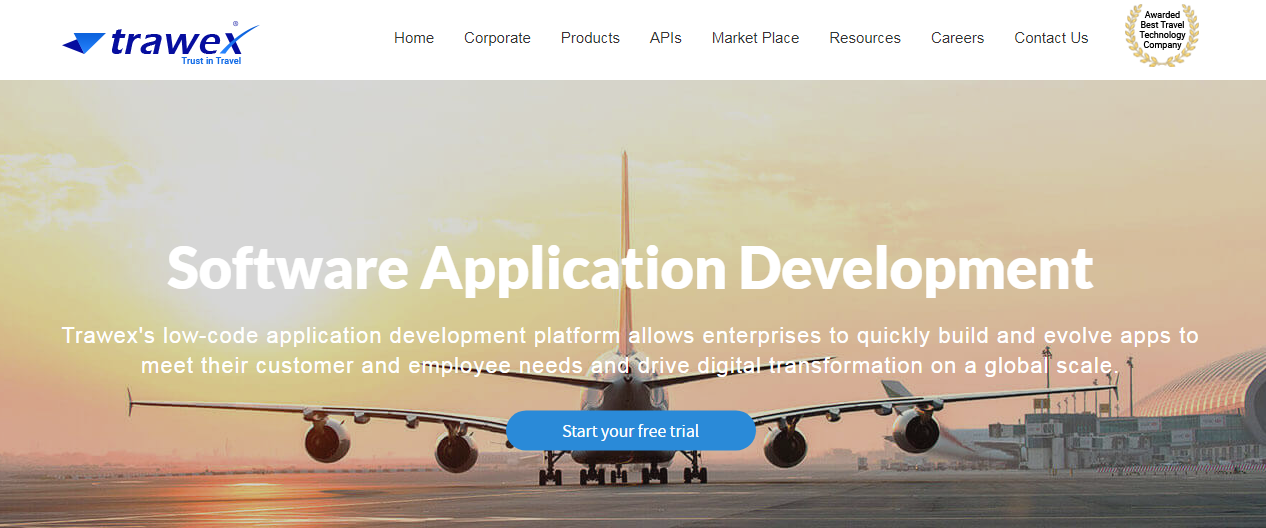Expand the Products navigation menu
The height and width of the screenshot is (528, 1266).
590,38
